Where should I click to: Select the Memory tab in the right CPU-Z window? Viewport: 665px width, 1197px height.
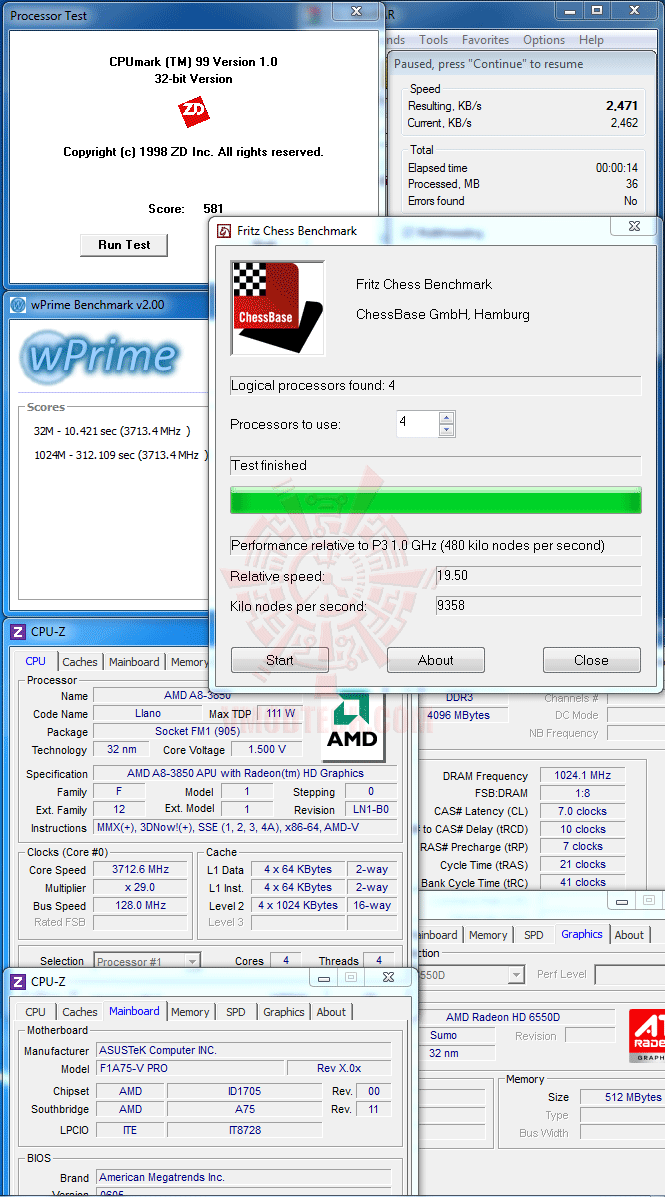point(488,934)
